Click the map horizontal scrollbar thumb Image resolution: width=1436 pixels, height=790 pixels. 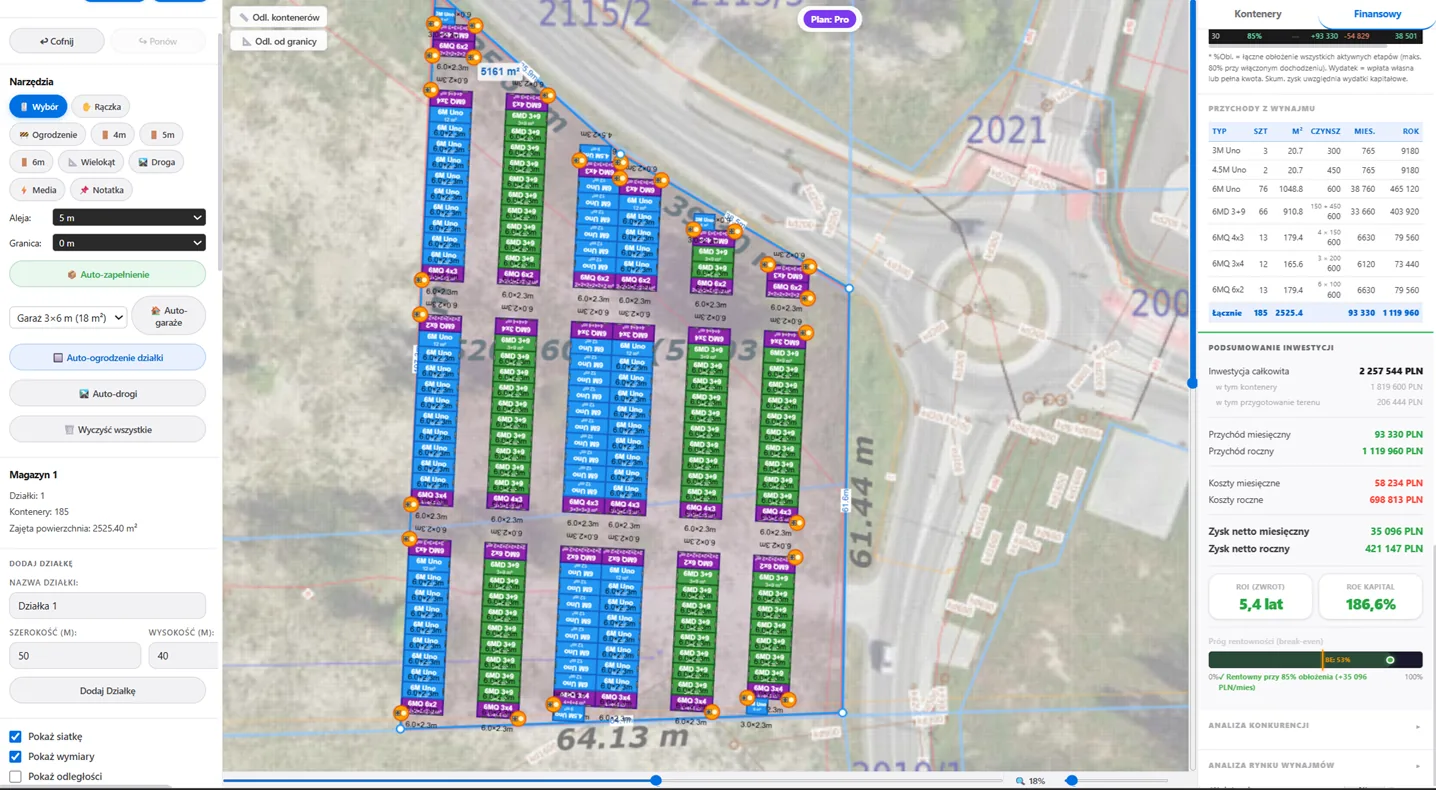656,780
